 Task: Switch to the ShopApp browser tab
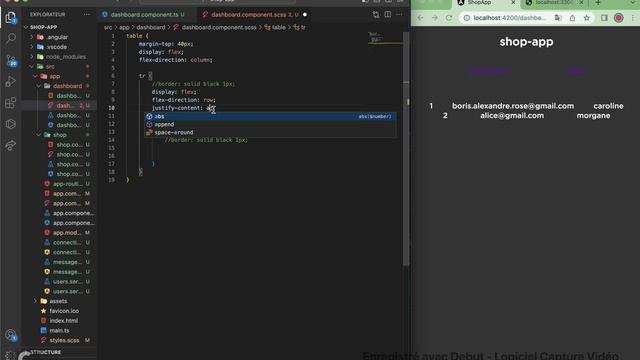point(486,3)
